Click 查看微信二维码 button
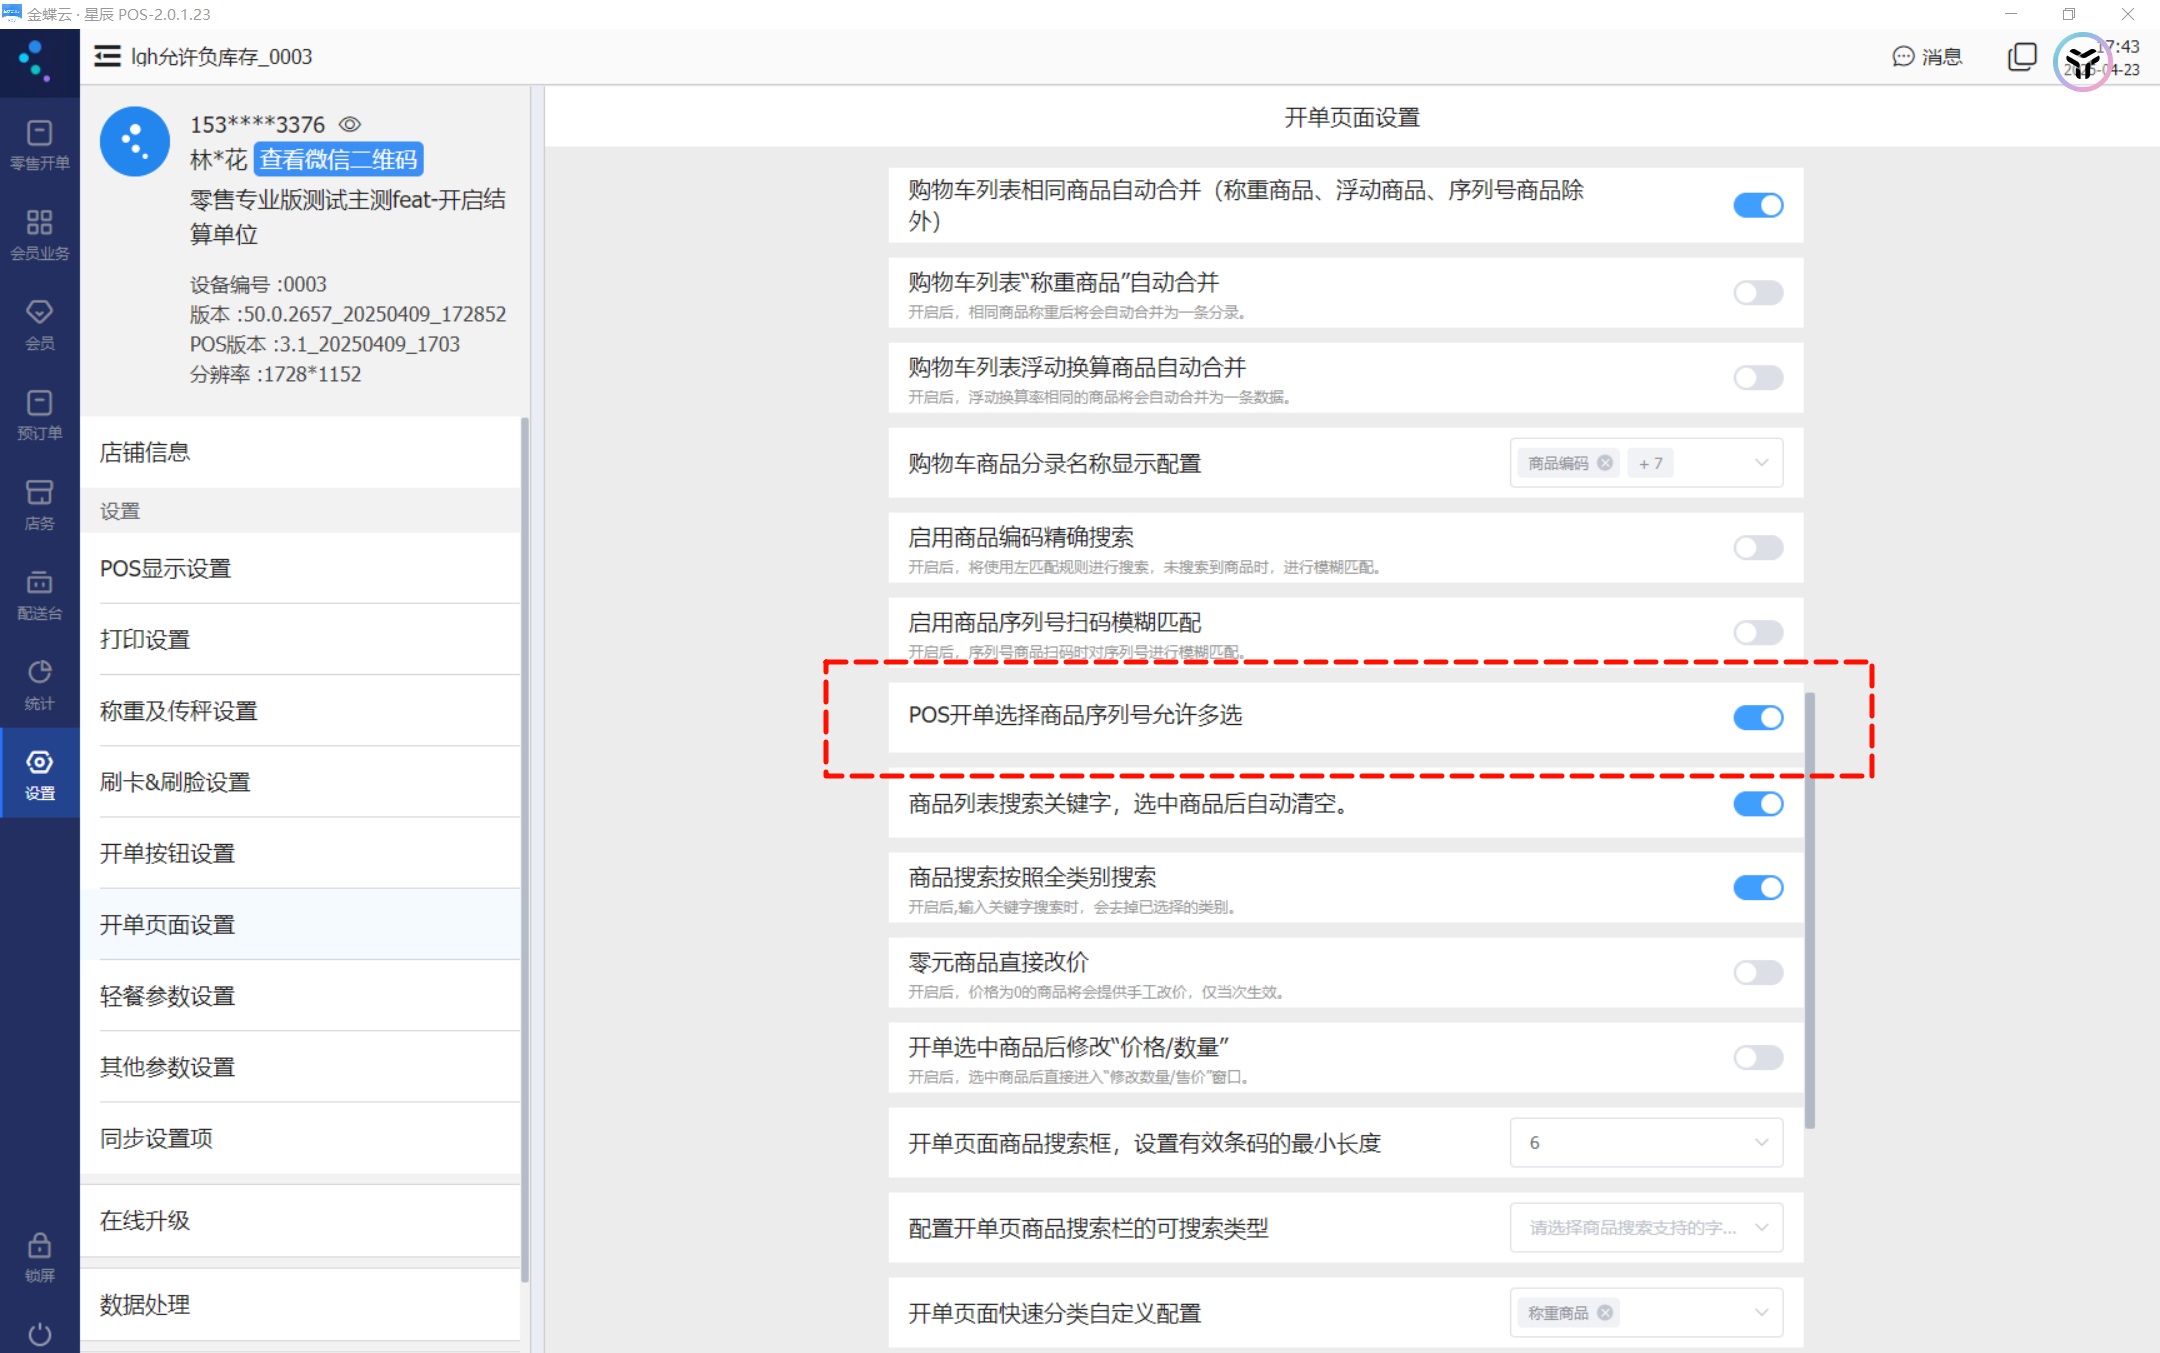The width and height of the screenshot is (2160, 1353). 339,160
